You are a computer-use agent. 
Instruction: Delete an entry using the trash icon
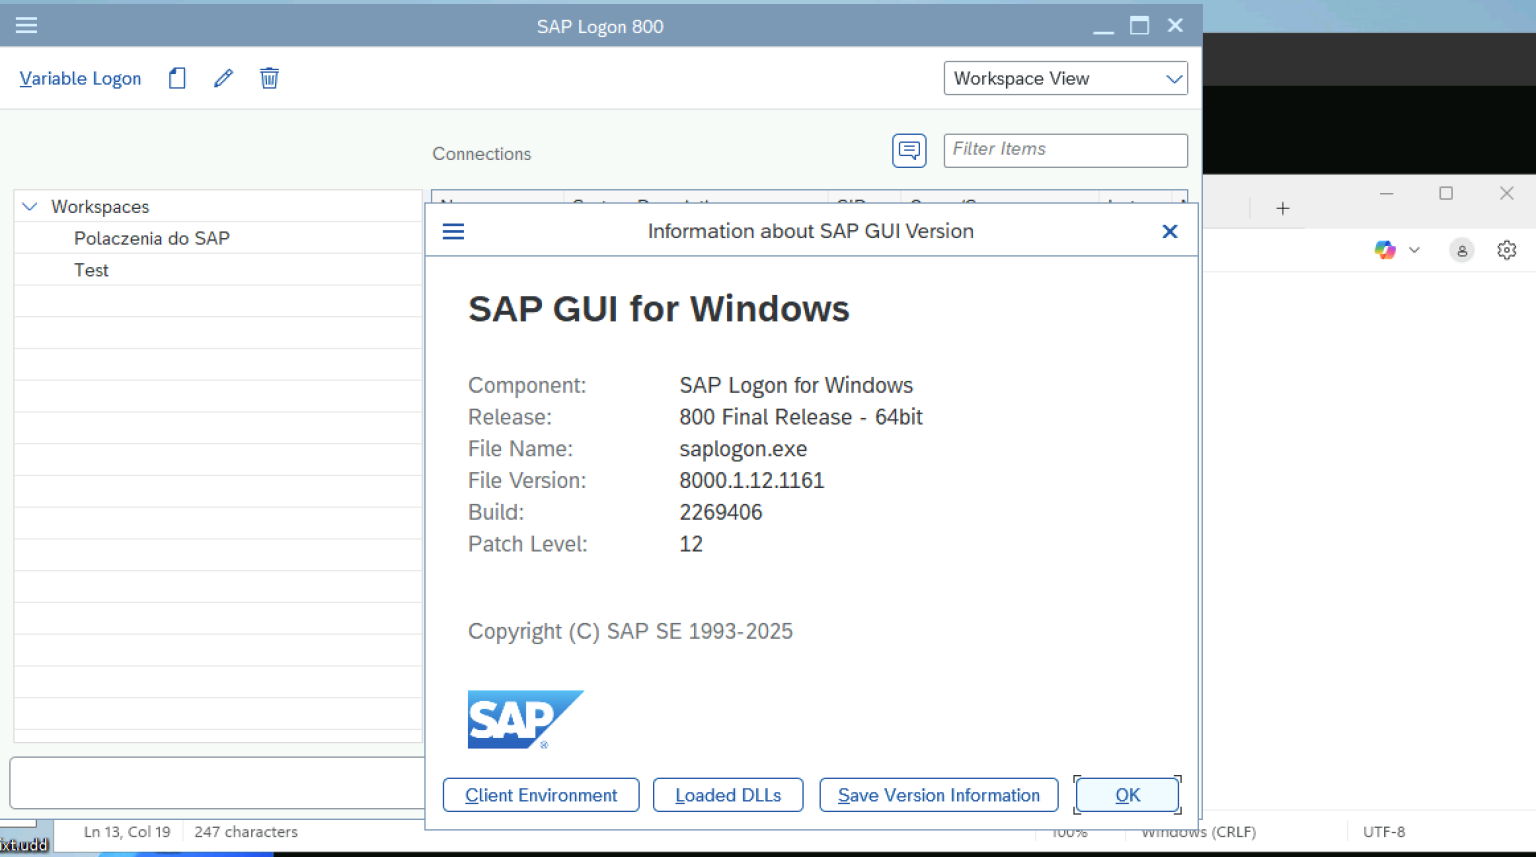pyautogui.click(x=268, y=78)
